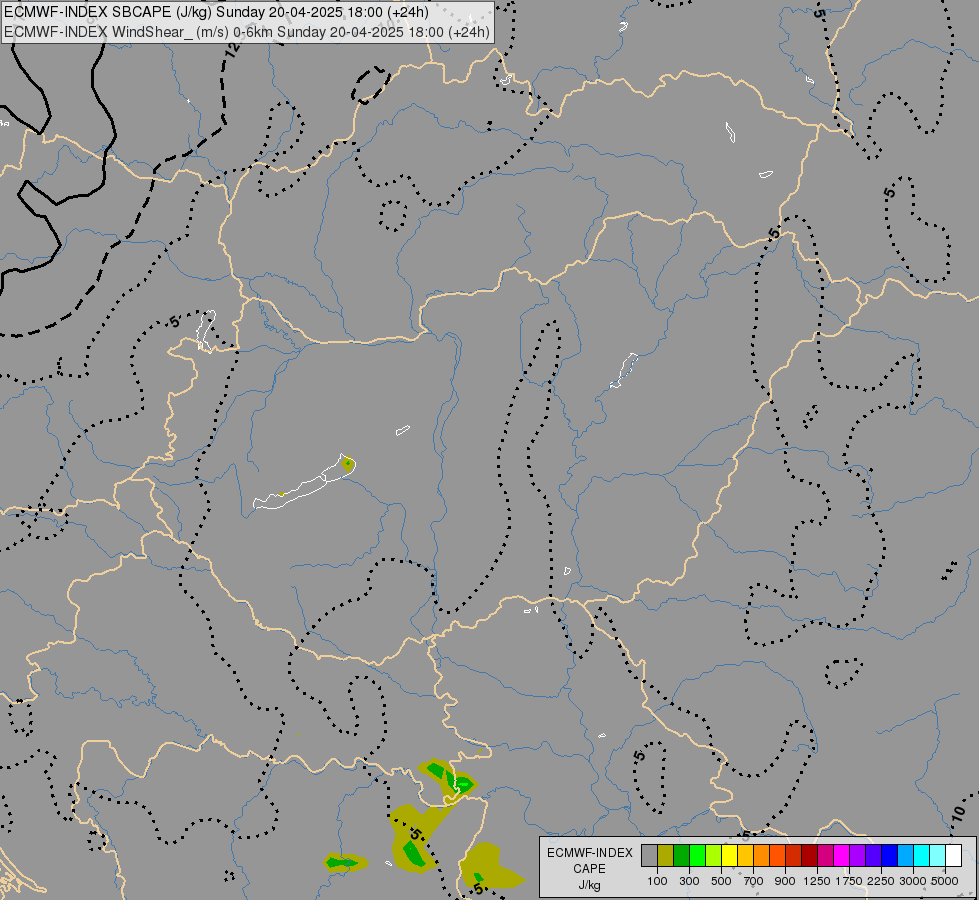
Task: Click the sky blue swatch before 3000
Action: (905, 856)
